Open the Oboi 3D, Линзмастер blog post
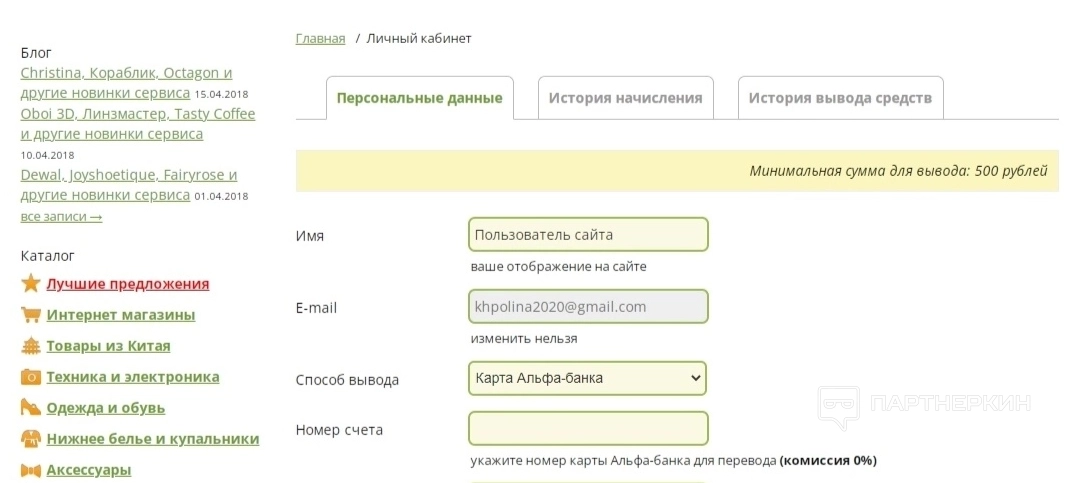1082x483 pixels. [x=137, y=114]
